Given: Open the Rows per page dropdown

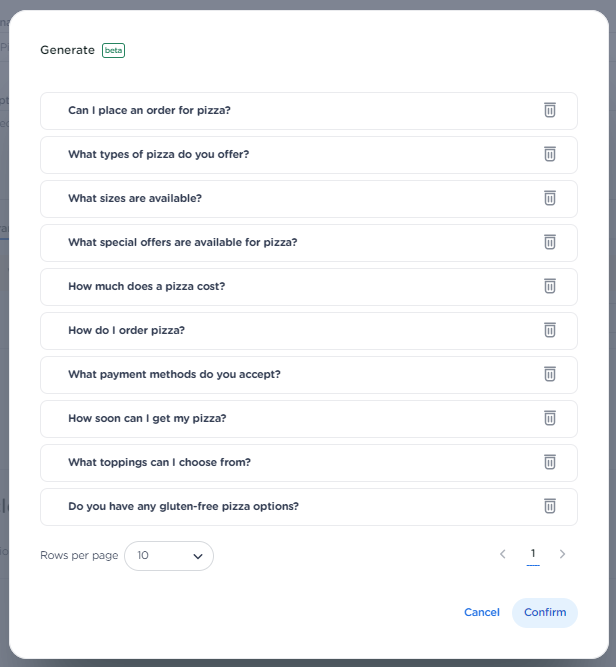Looking at the screenshot, I should [x=169, y=555].
